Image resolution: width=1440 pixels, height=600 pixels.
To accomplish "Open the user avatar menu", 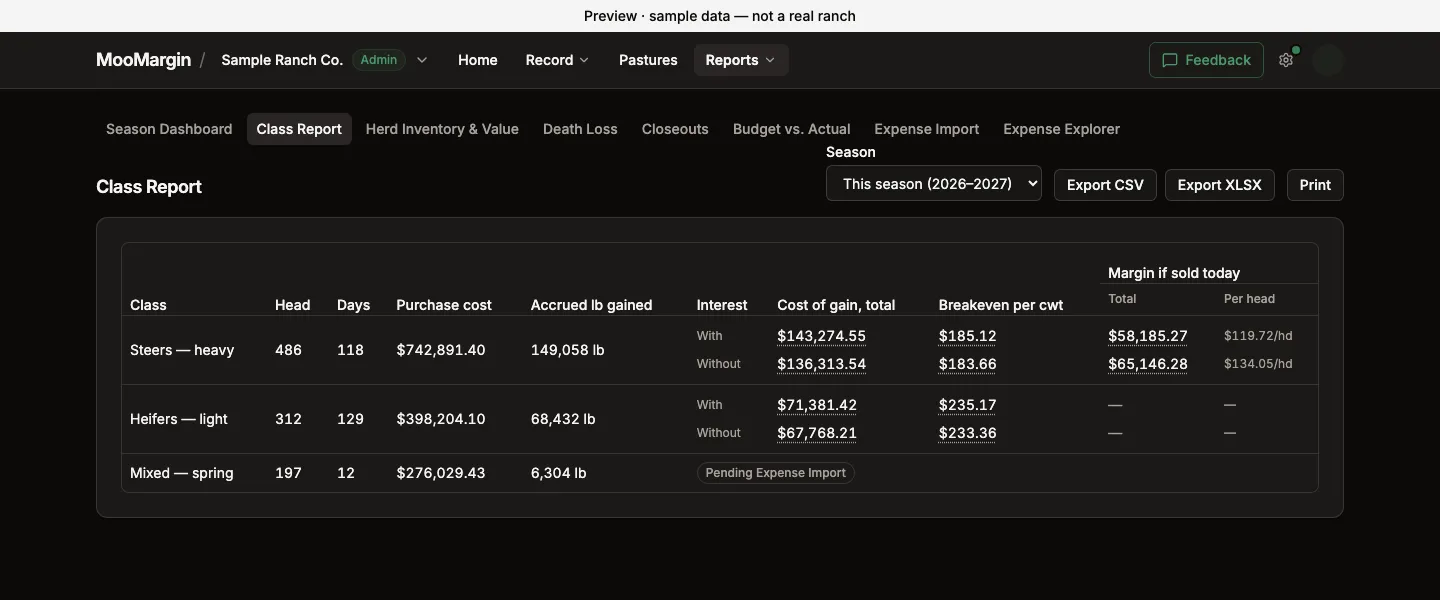I will point(1328,60).
